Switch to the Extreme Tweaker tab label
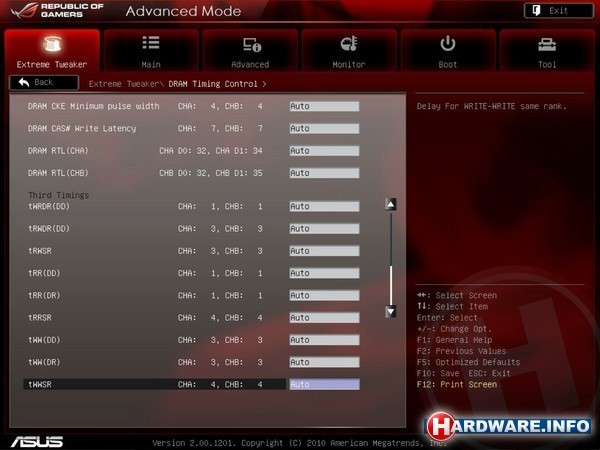 52,65
